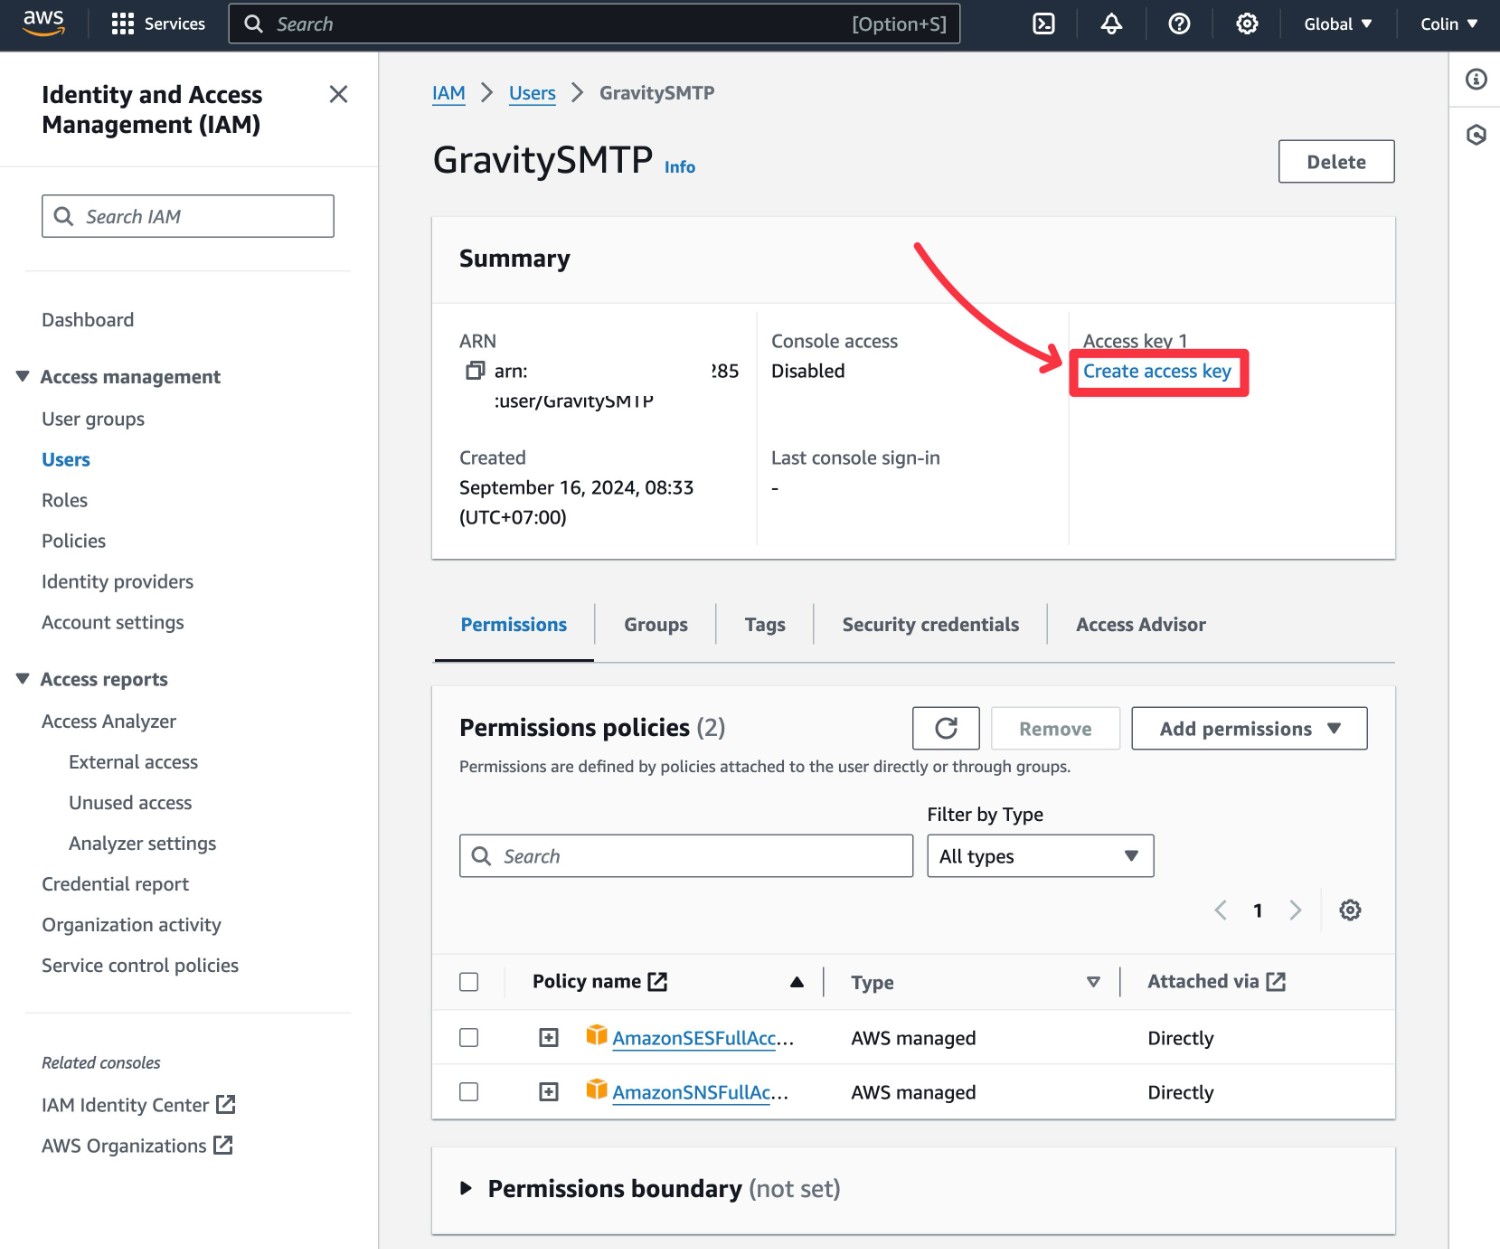Switch to the Permissions tab

coord(514,625)
